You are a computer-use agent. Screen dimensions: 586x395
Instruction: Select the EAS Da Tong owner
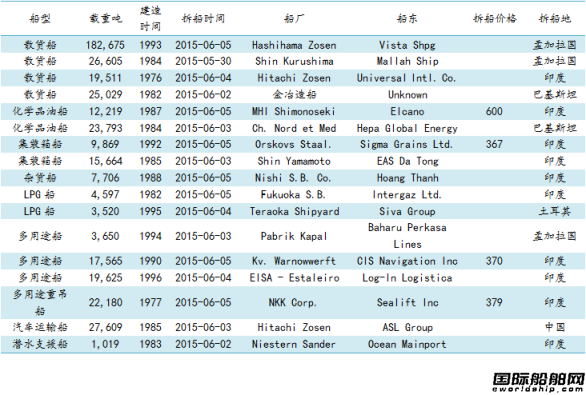407,161
